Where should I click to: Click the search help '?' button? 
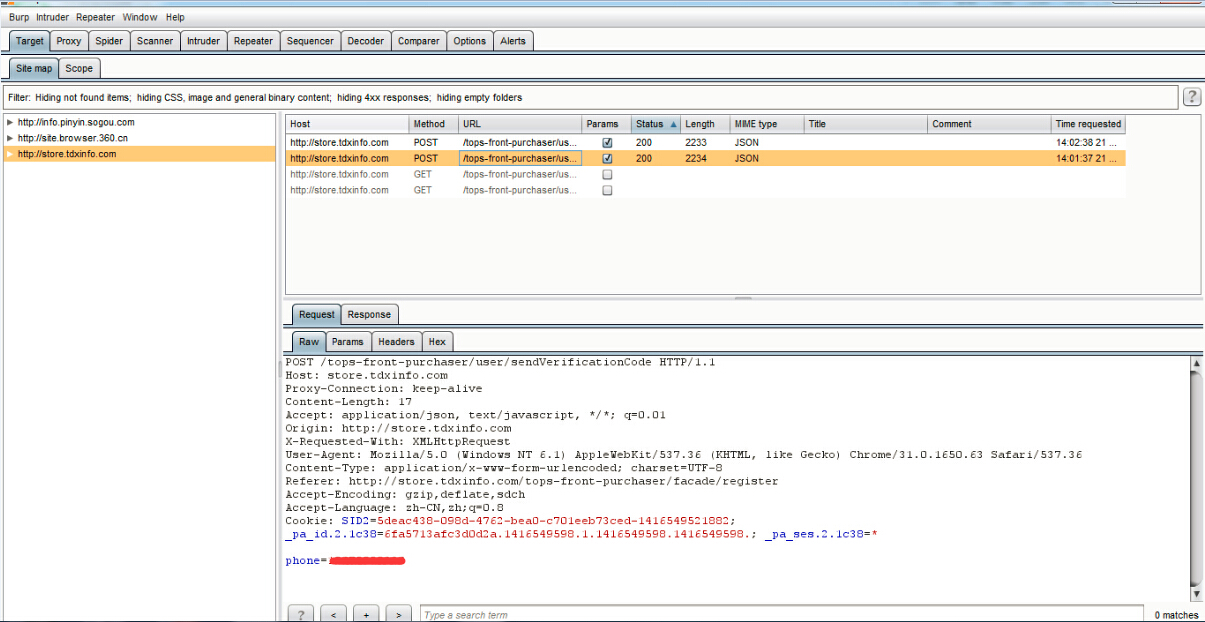[301, 614]
